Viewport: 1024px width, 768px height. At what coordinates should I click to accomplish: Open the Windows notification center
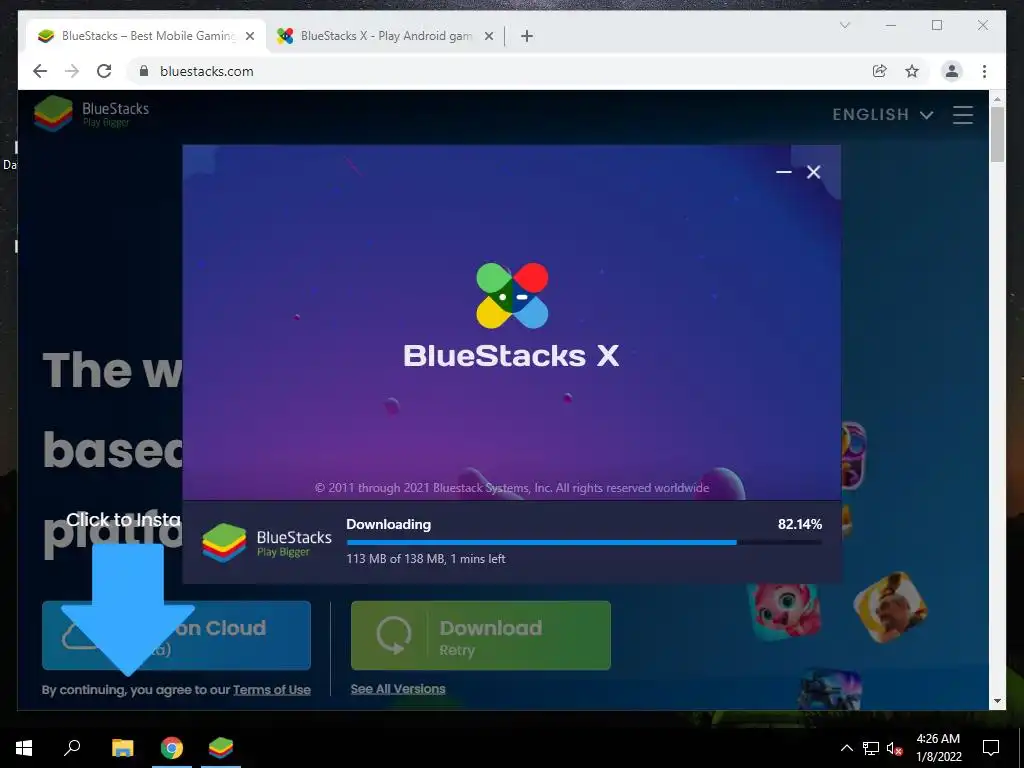[x=991, y=748]
